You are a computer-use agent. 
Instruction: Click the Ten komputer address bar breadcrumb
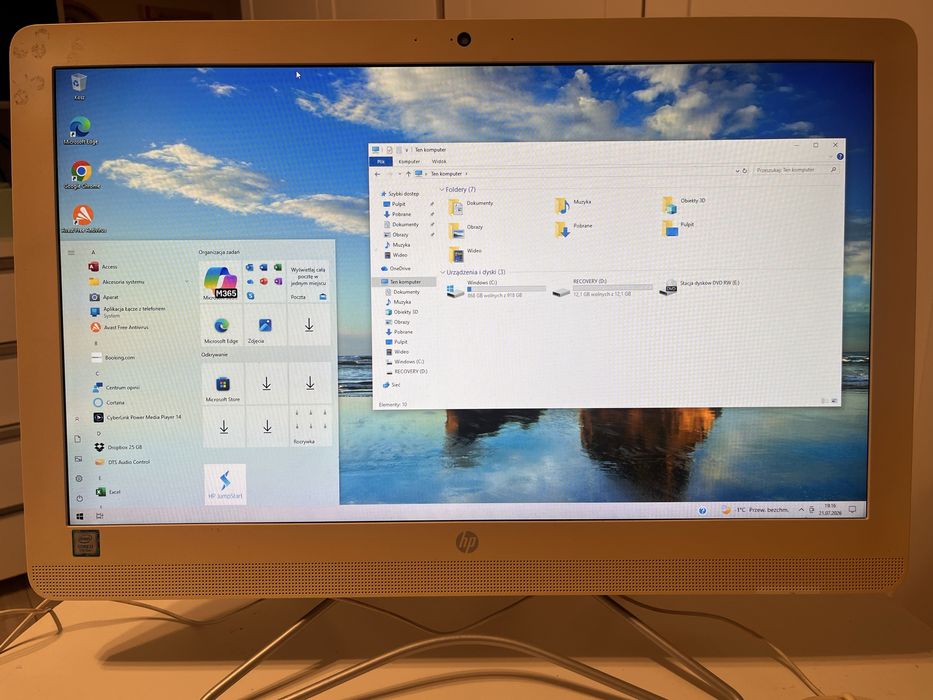[x=446, y=174]
